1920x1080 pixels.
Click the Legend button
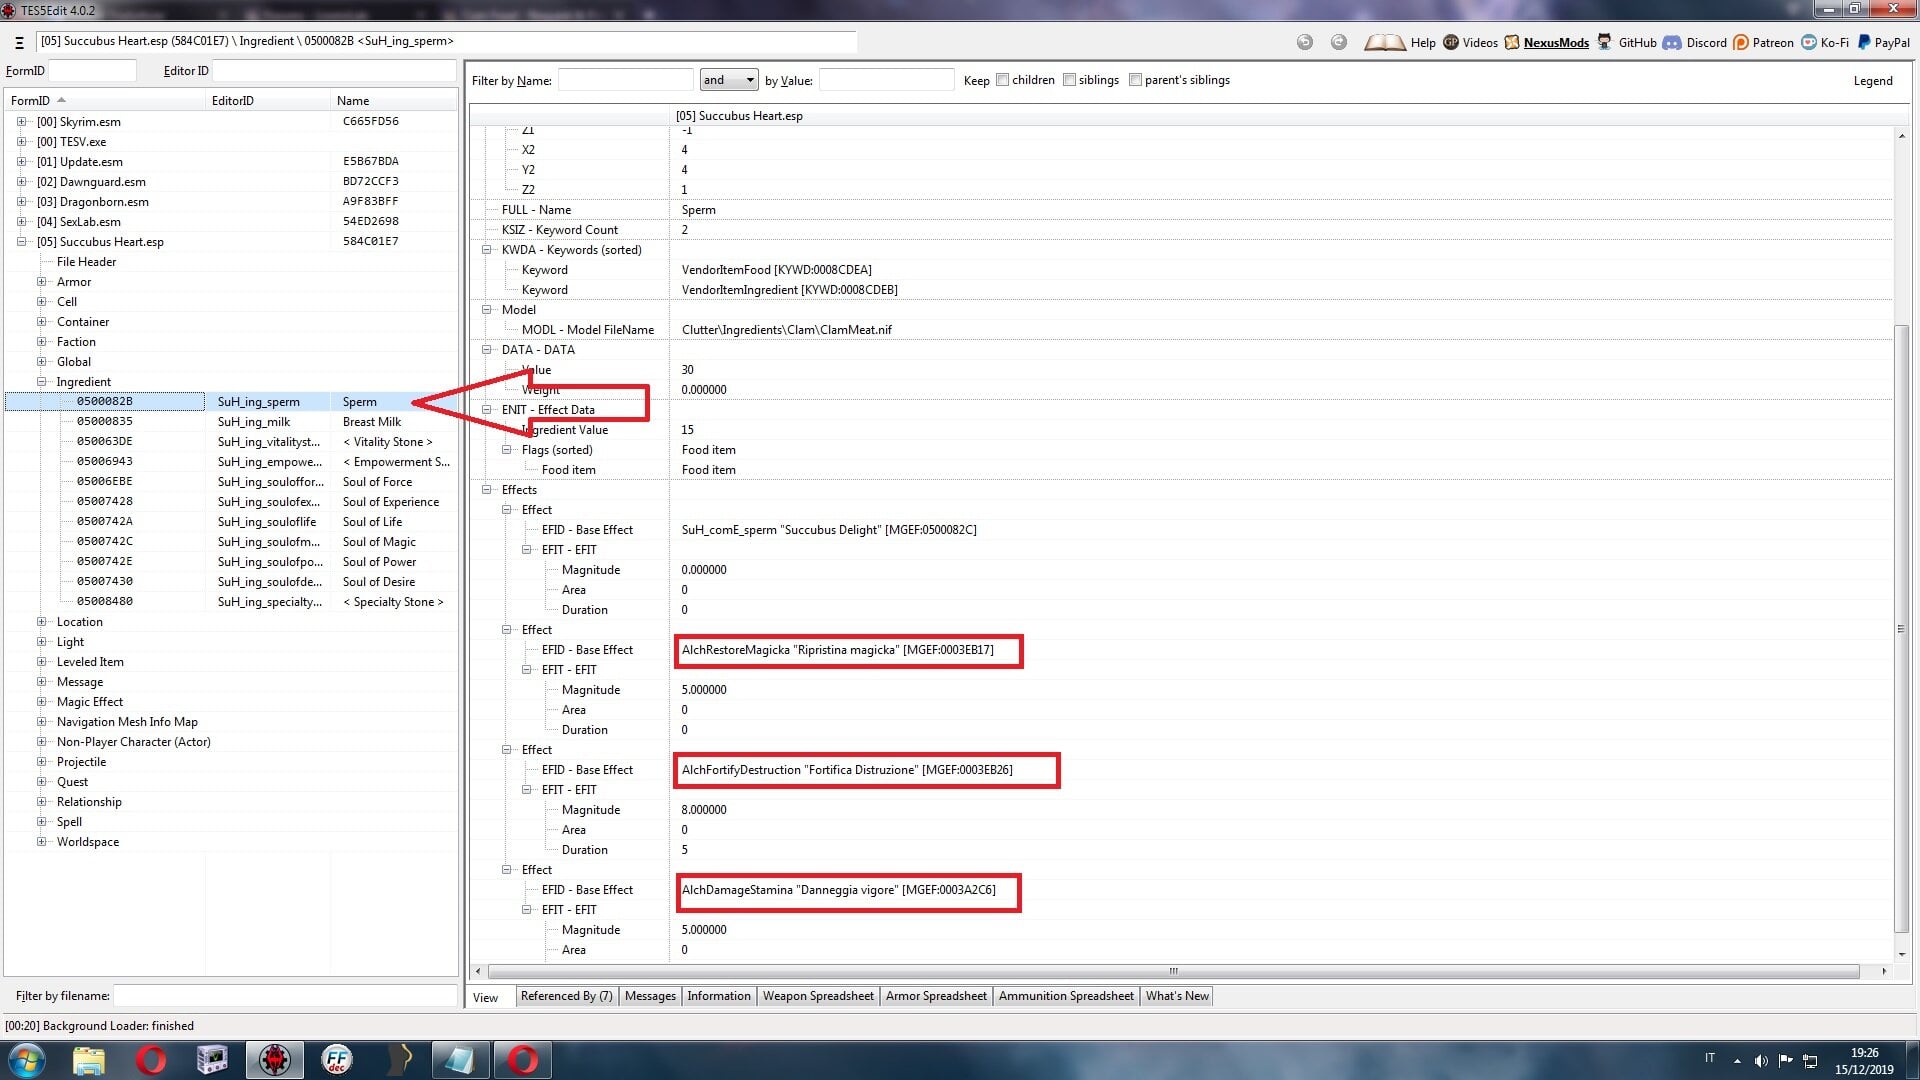tap(1873, 81)
